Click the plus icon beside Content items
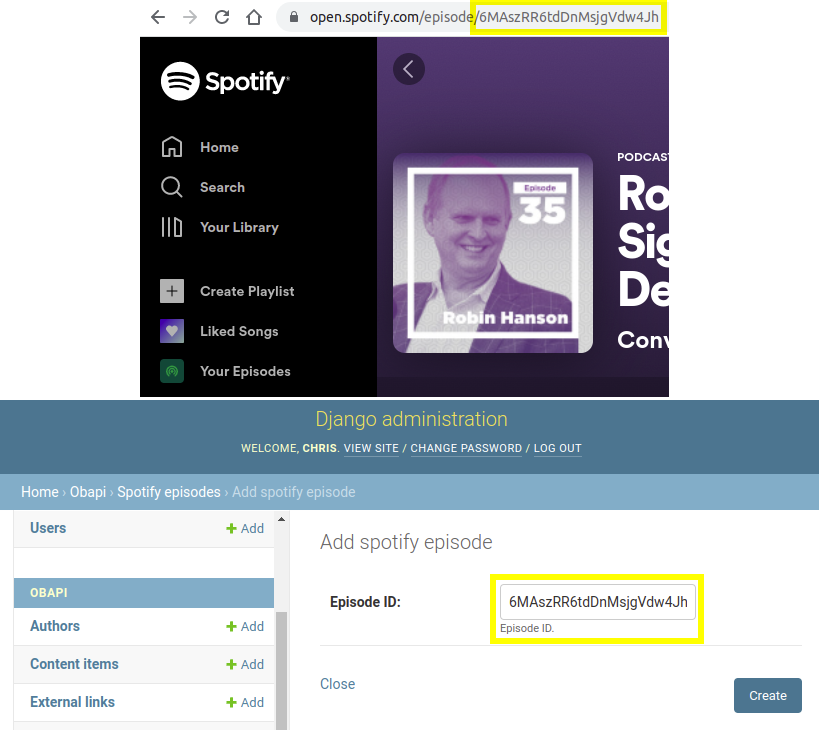Viewport: 819px width, 730px height. (x=231, y=664)
